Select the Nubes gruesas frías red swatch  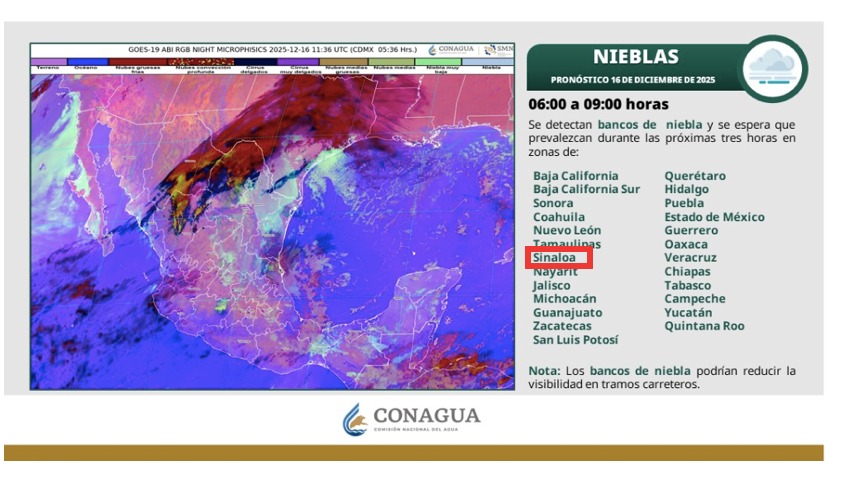[138, 62]
